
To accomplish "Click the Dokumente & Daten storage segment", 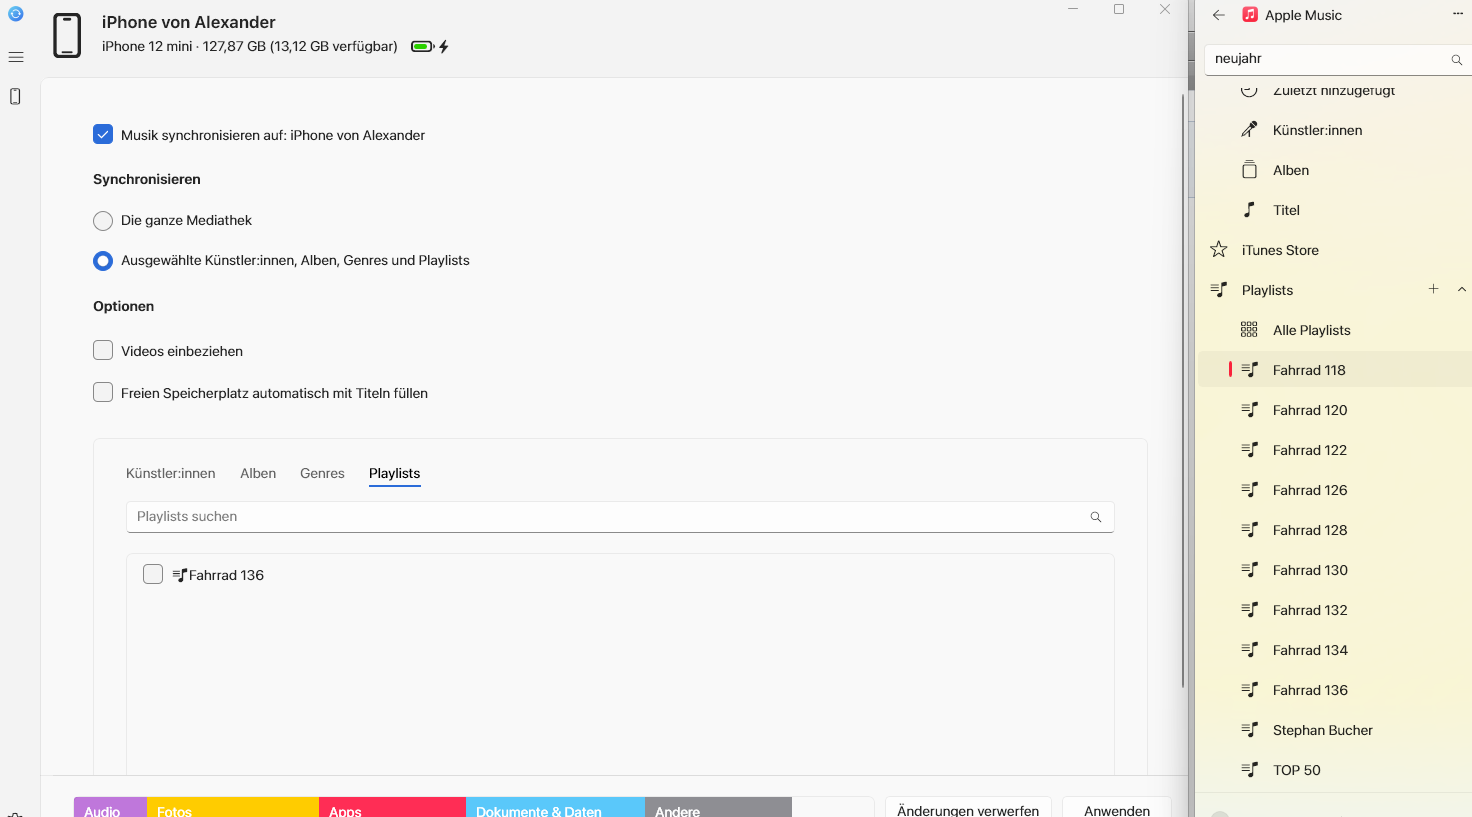I will pyautogui.click(x=555, y=807).
